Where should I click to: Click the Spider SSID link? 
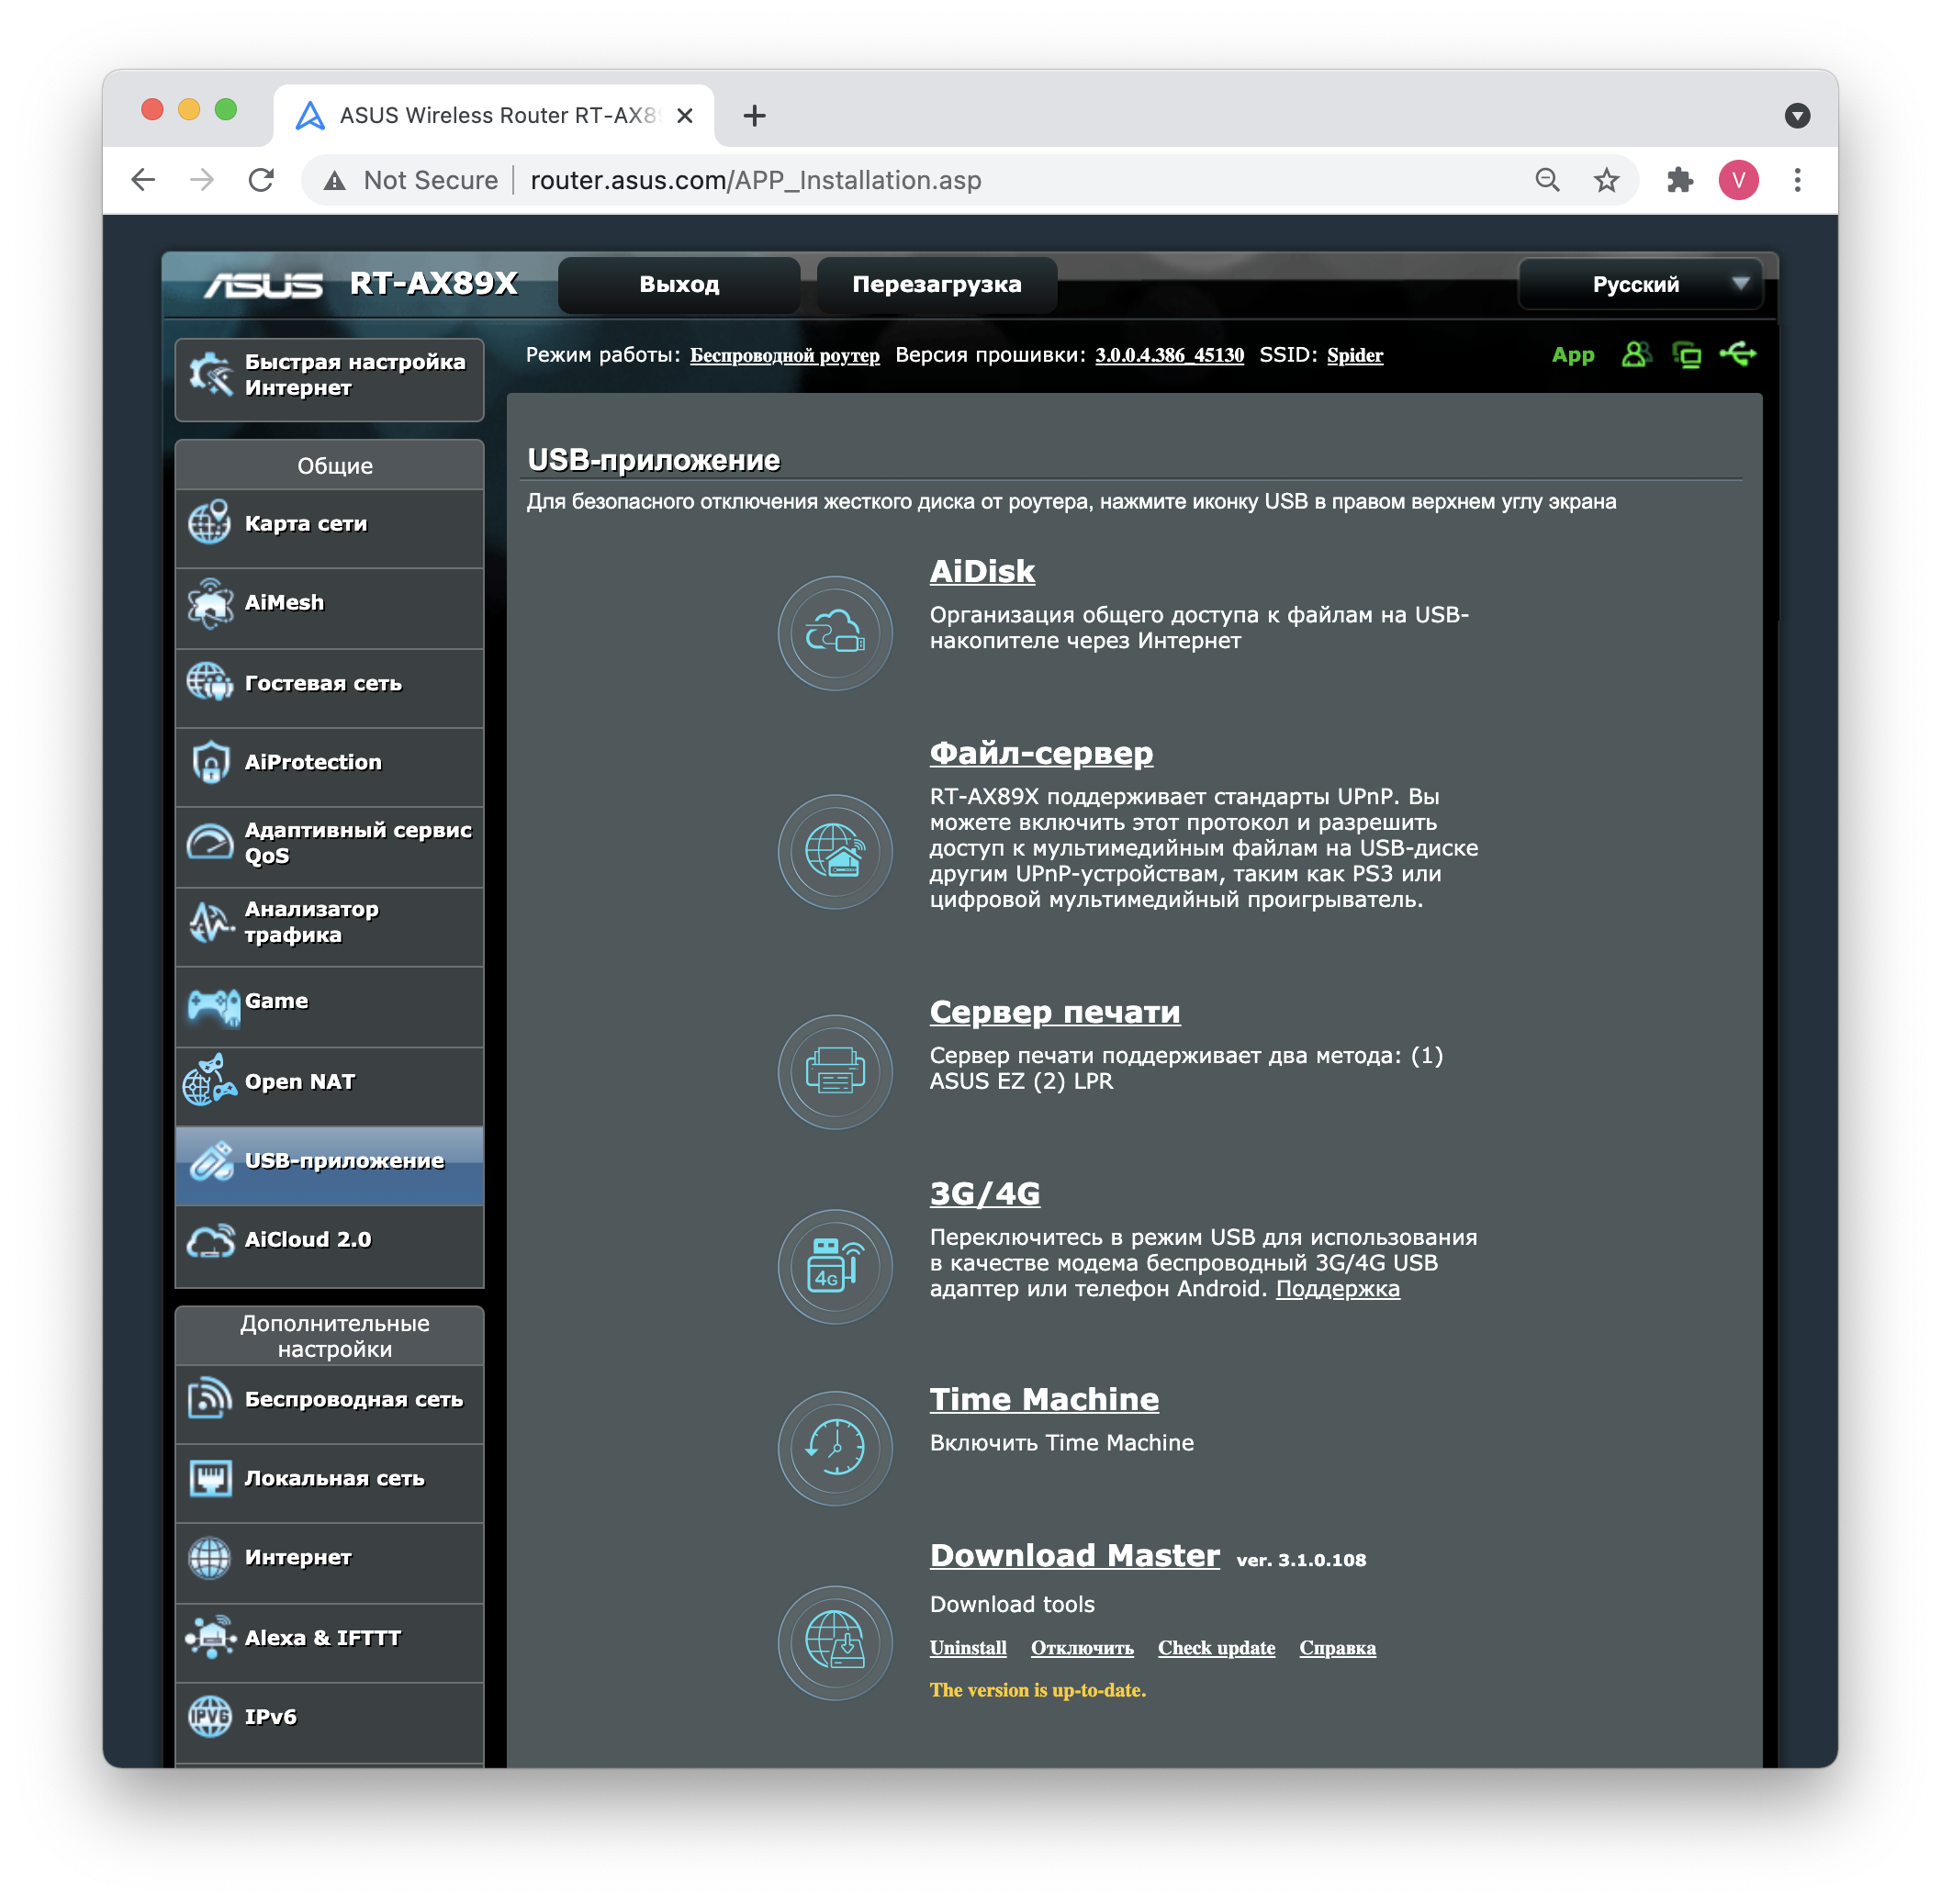point(1355,356)
